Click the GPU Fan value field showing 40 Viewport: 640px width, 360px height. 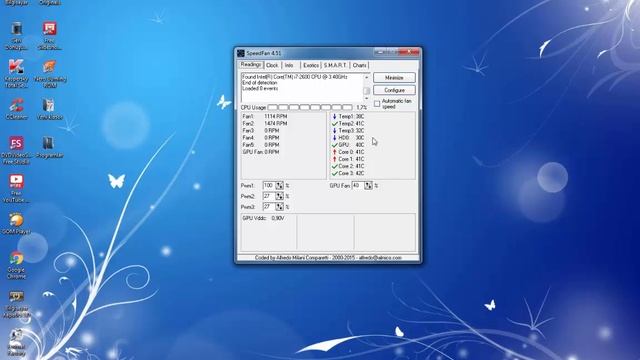click(358, 186)
